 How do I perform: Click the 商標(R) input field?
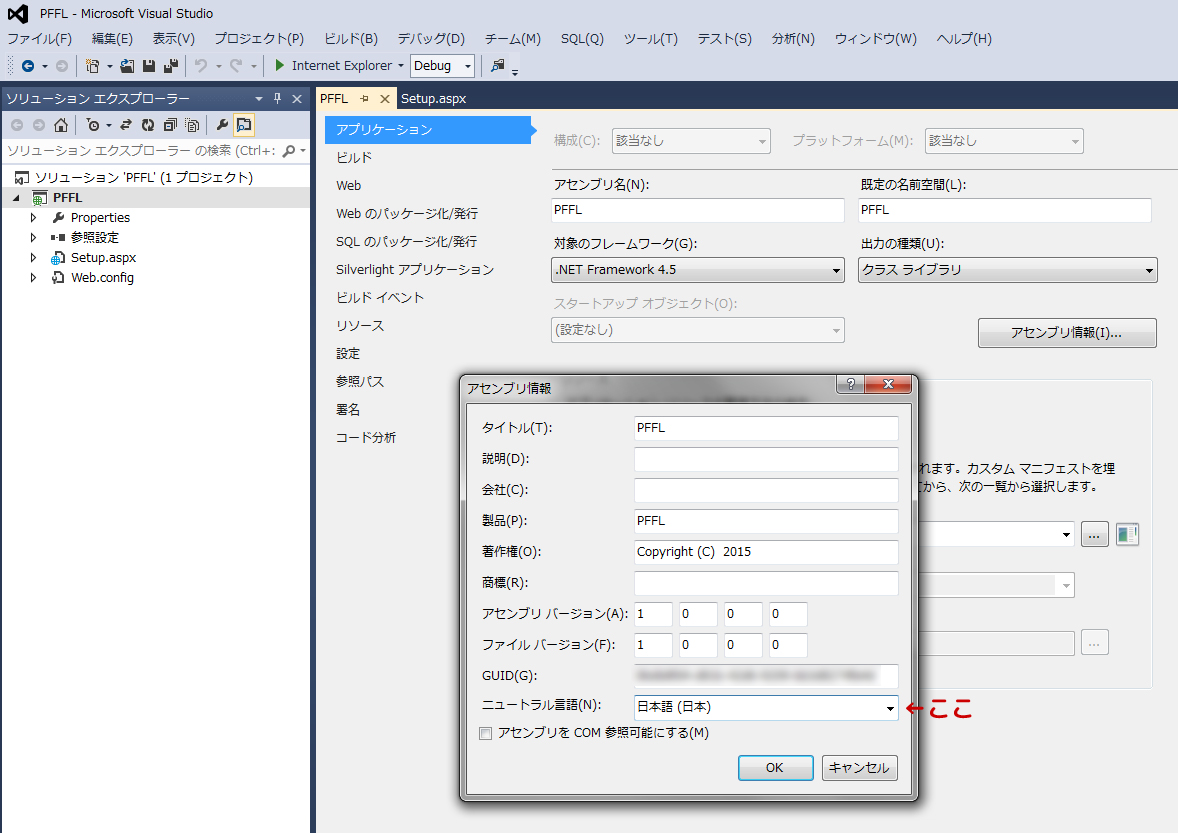766,583
